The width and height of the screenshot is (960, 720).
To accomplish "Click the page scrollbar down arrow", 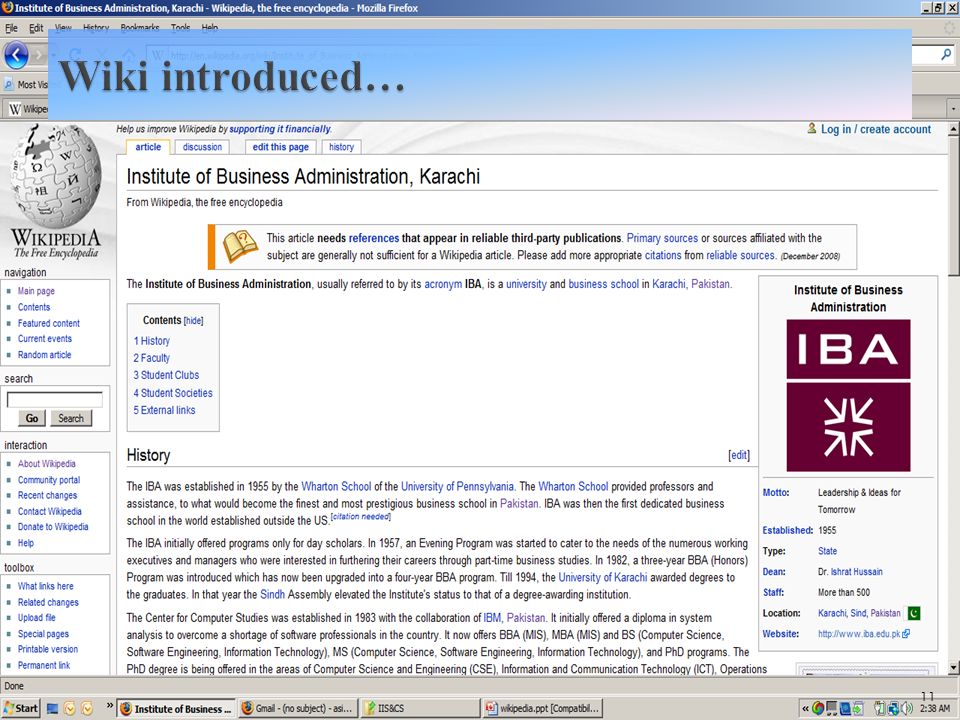I will [x=953, y=667].
